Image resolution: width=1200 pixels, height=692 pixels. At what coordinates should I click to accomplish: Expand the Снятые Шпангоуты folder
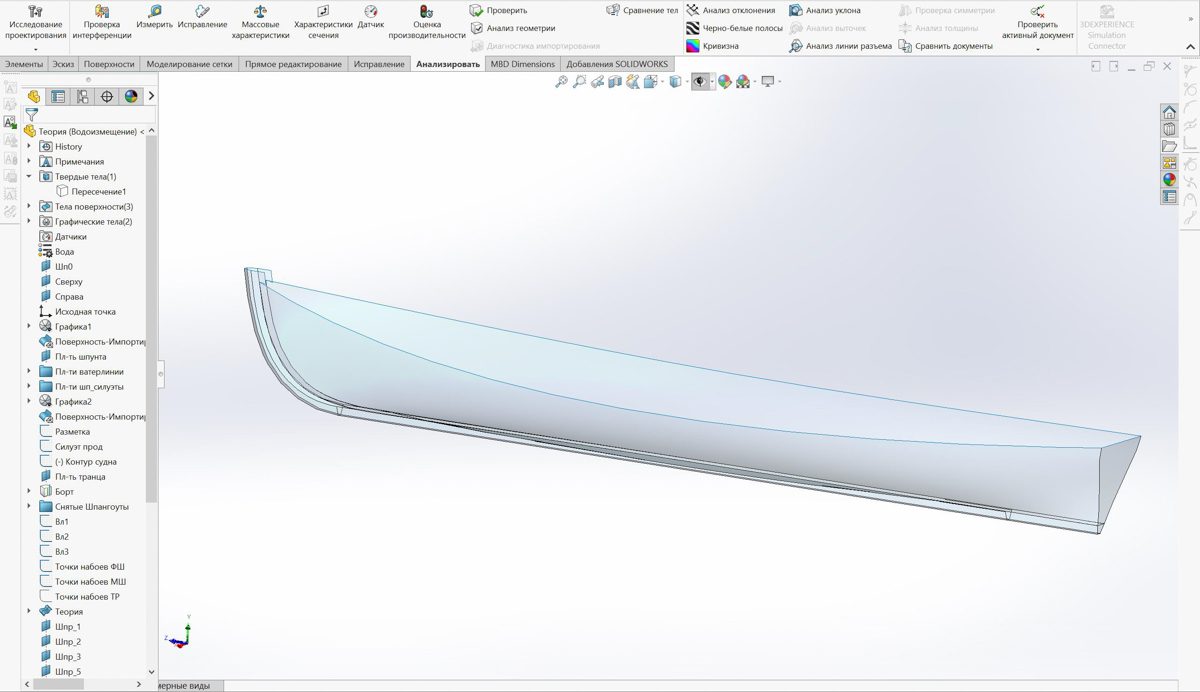point(29,507)
